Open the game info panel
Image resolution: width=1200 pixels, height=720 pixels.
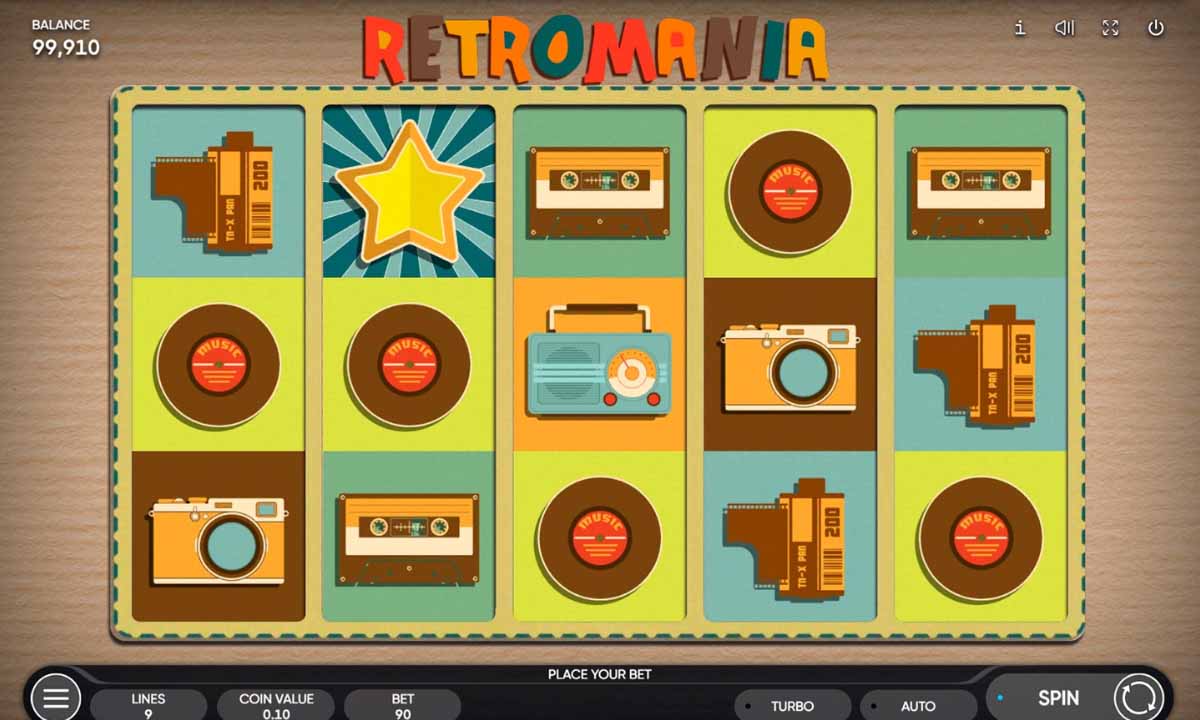(1019, 28)
